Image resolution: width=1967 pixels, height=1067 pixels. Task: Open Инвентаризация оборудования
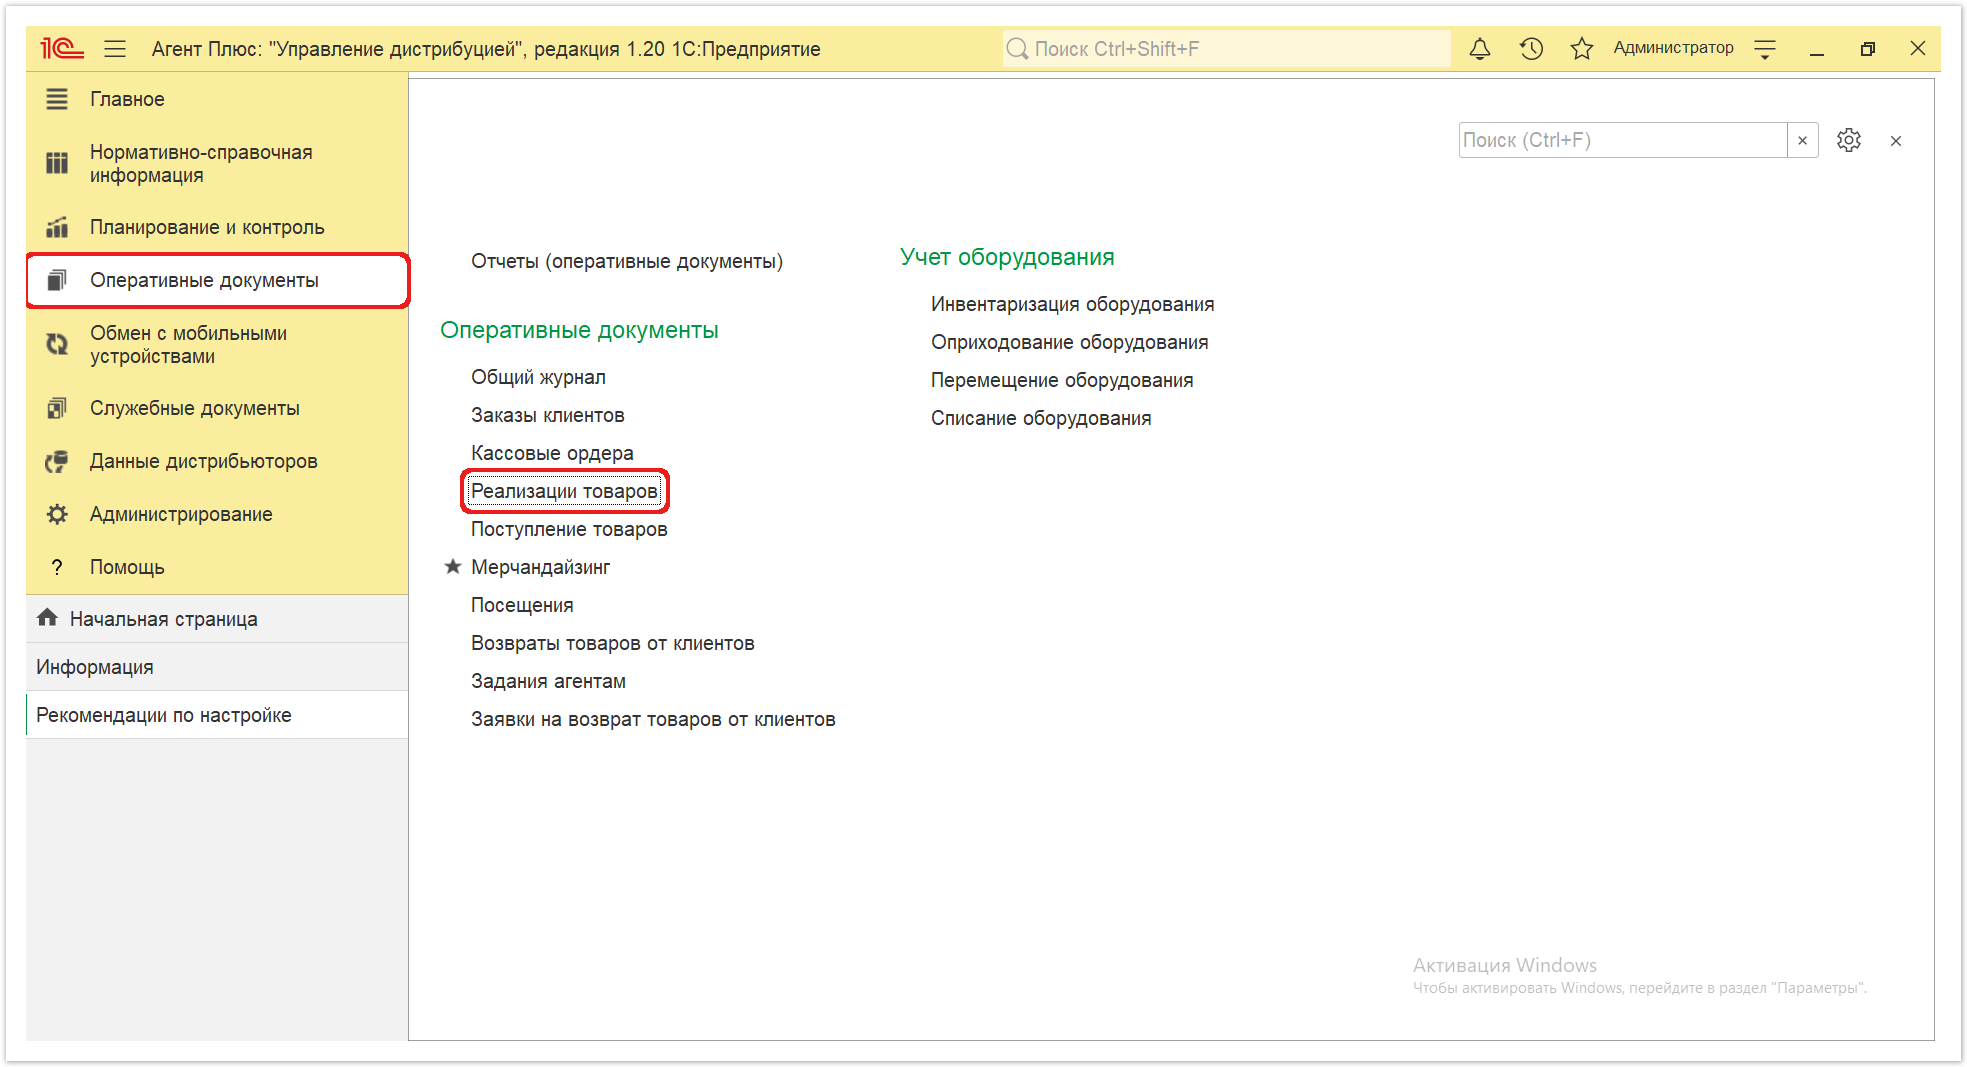tap(1072, 304)
